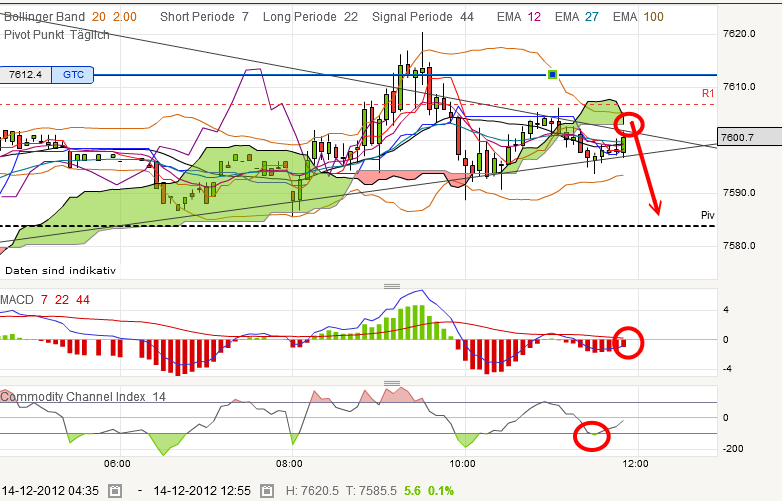Click the Pivot Punkt Täglich label
Screen dimensions: 782x501
[x=56, y=35]
